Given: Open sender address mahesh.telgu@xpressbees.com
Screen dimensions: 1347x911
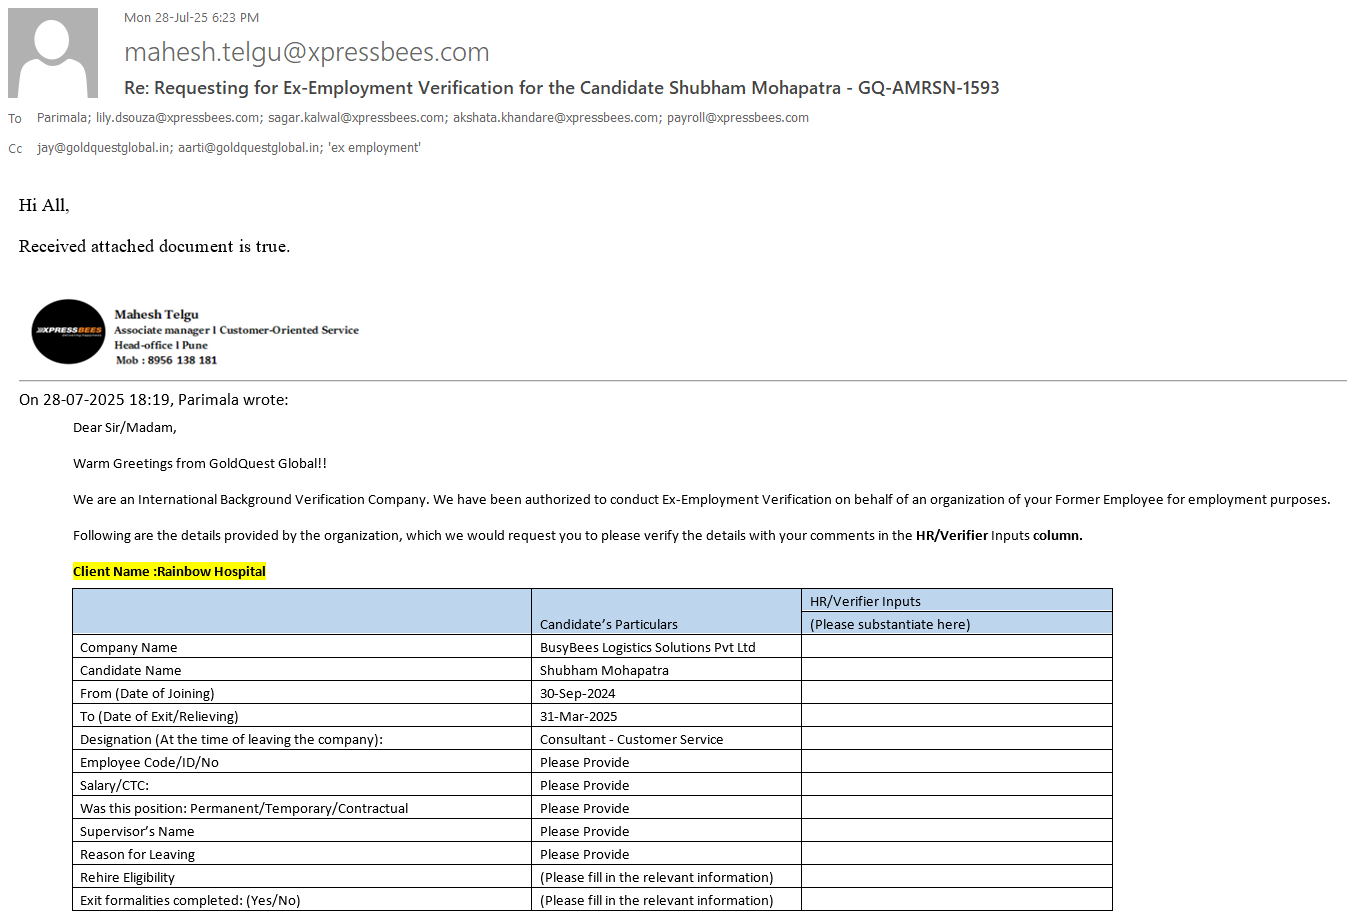Looking at the screenshot, I should (x=306, y=52).
